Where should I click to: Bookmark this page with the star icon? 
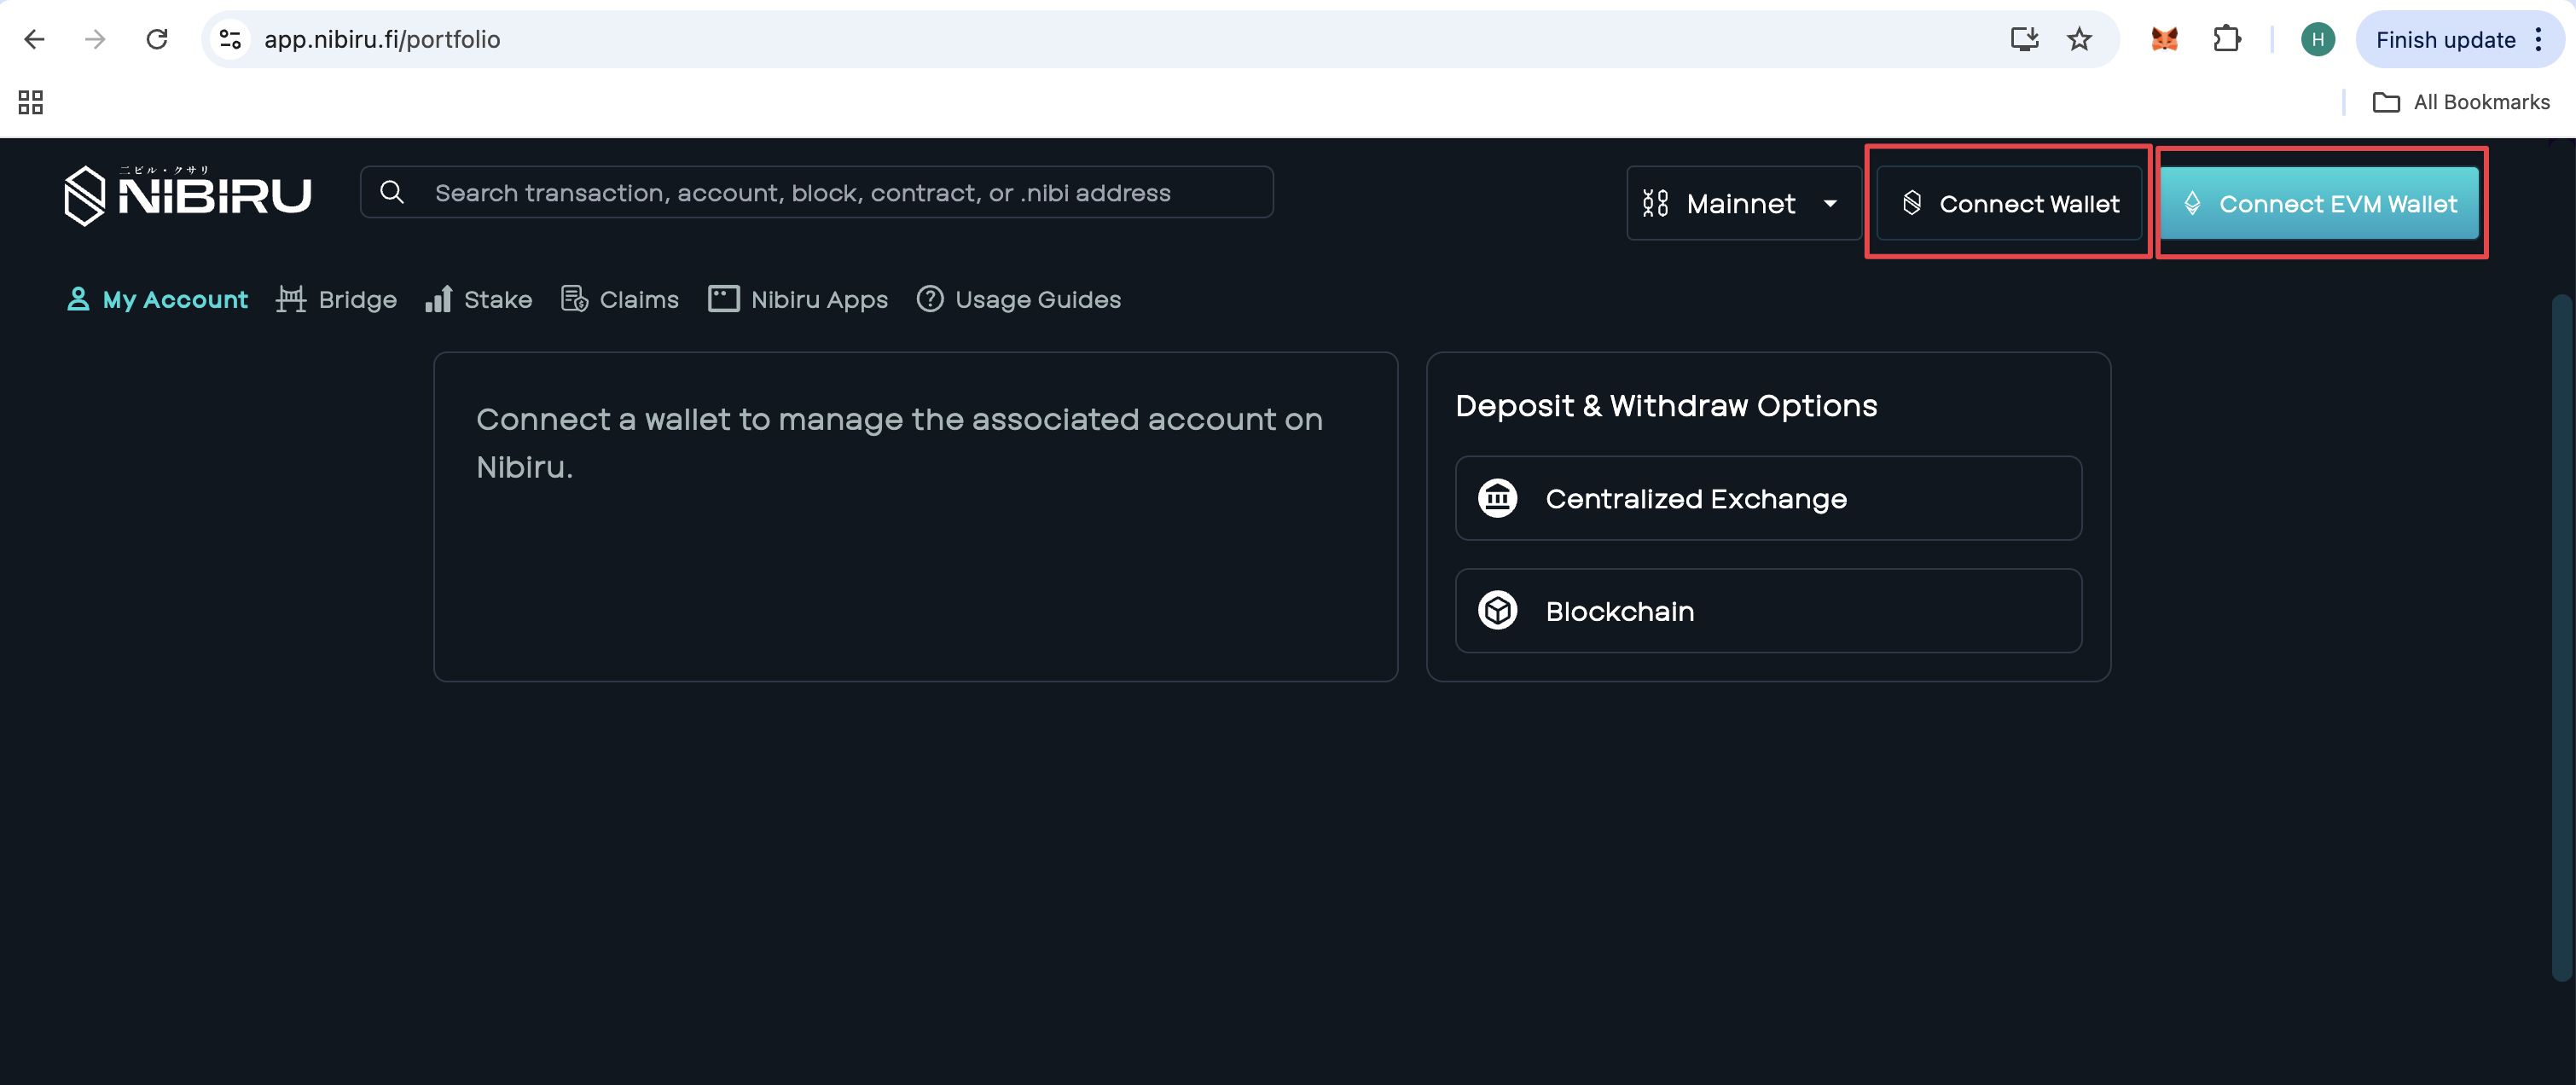[x=2079, y=40]
